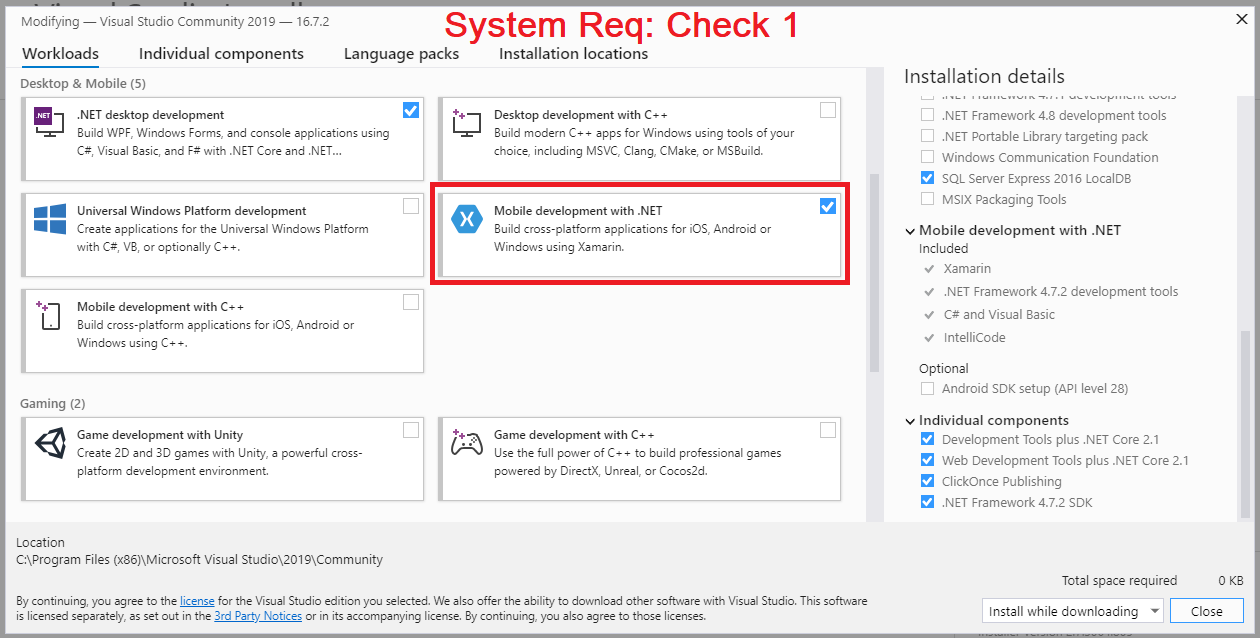Image resolution: width=1260 pixels, height=638 pixels.
Task: Click the Total space required value 0 KB
Action: pyautogui.click(x=1230, y=580)
